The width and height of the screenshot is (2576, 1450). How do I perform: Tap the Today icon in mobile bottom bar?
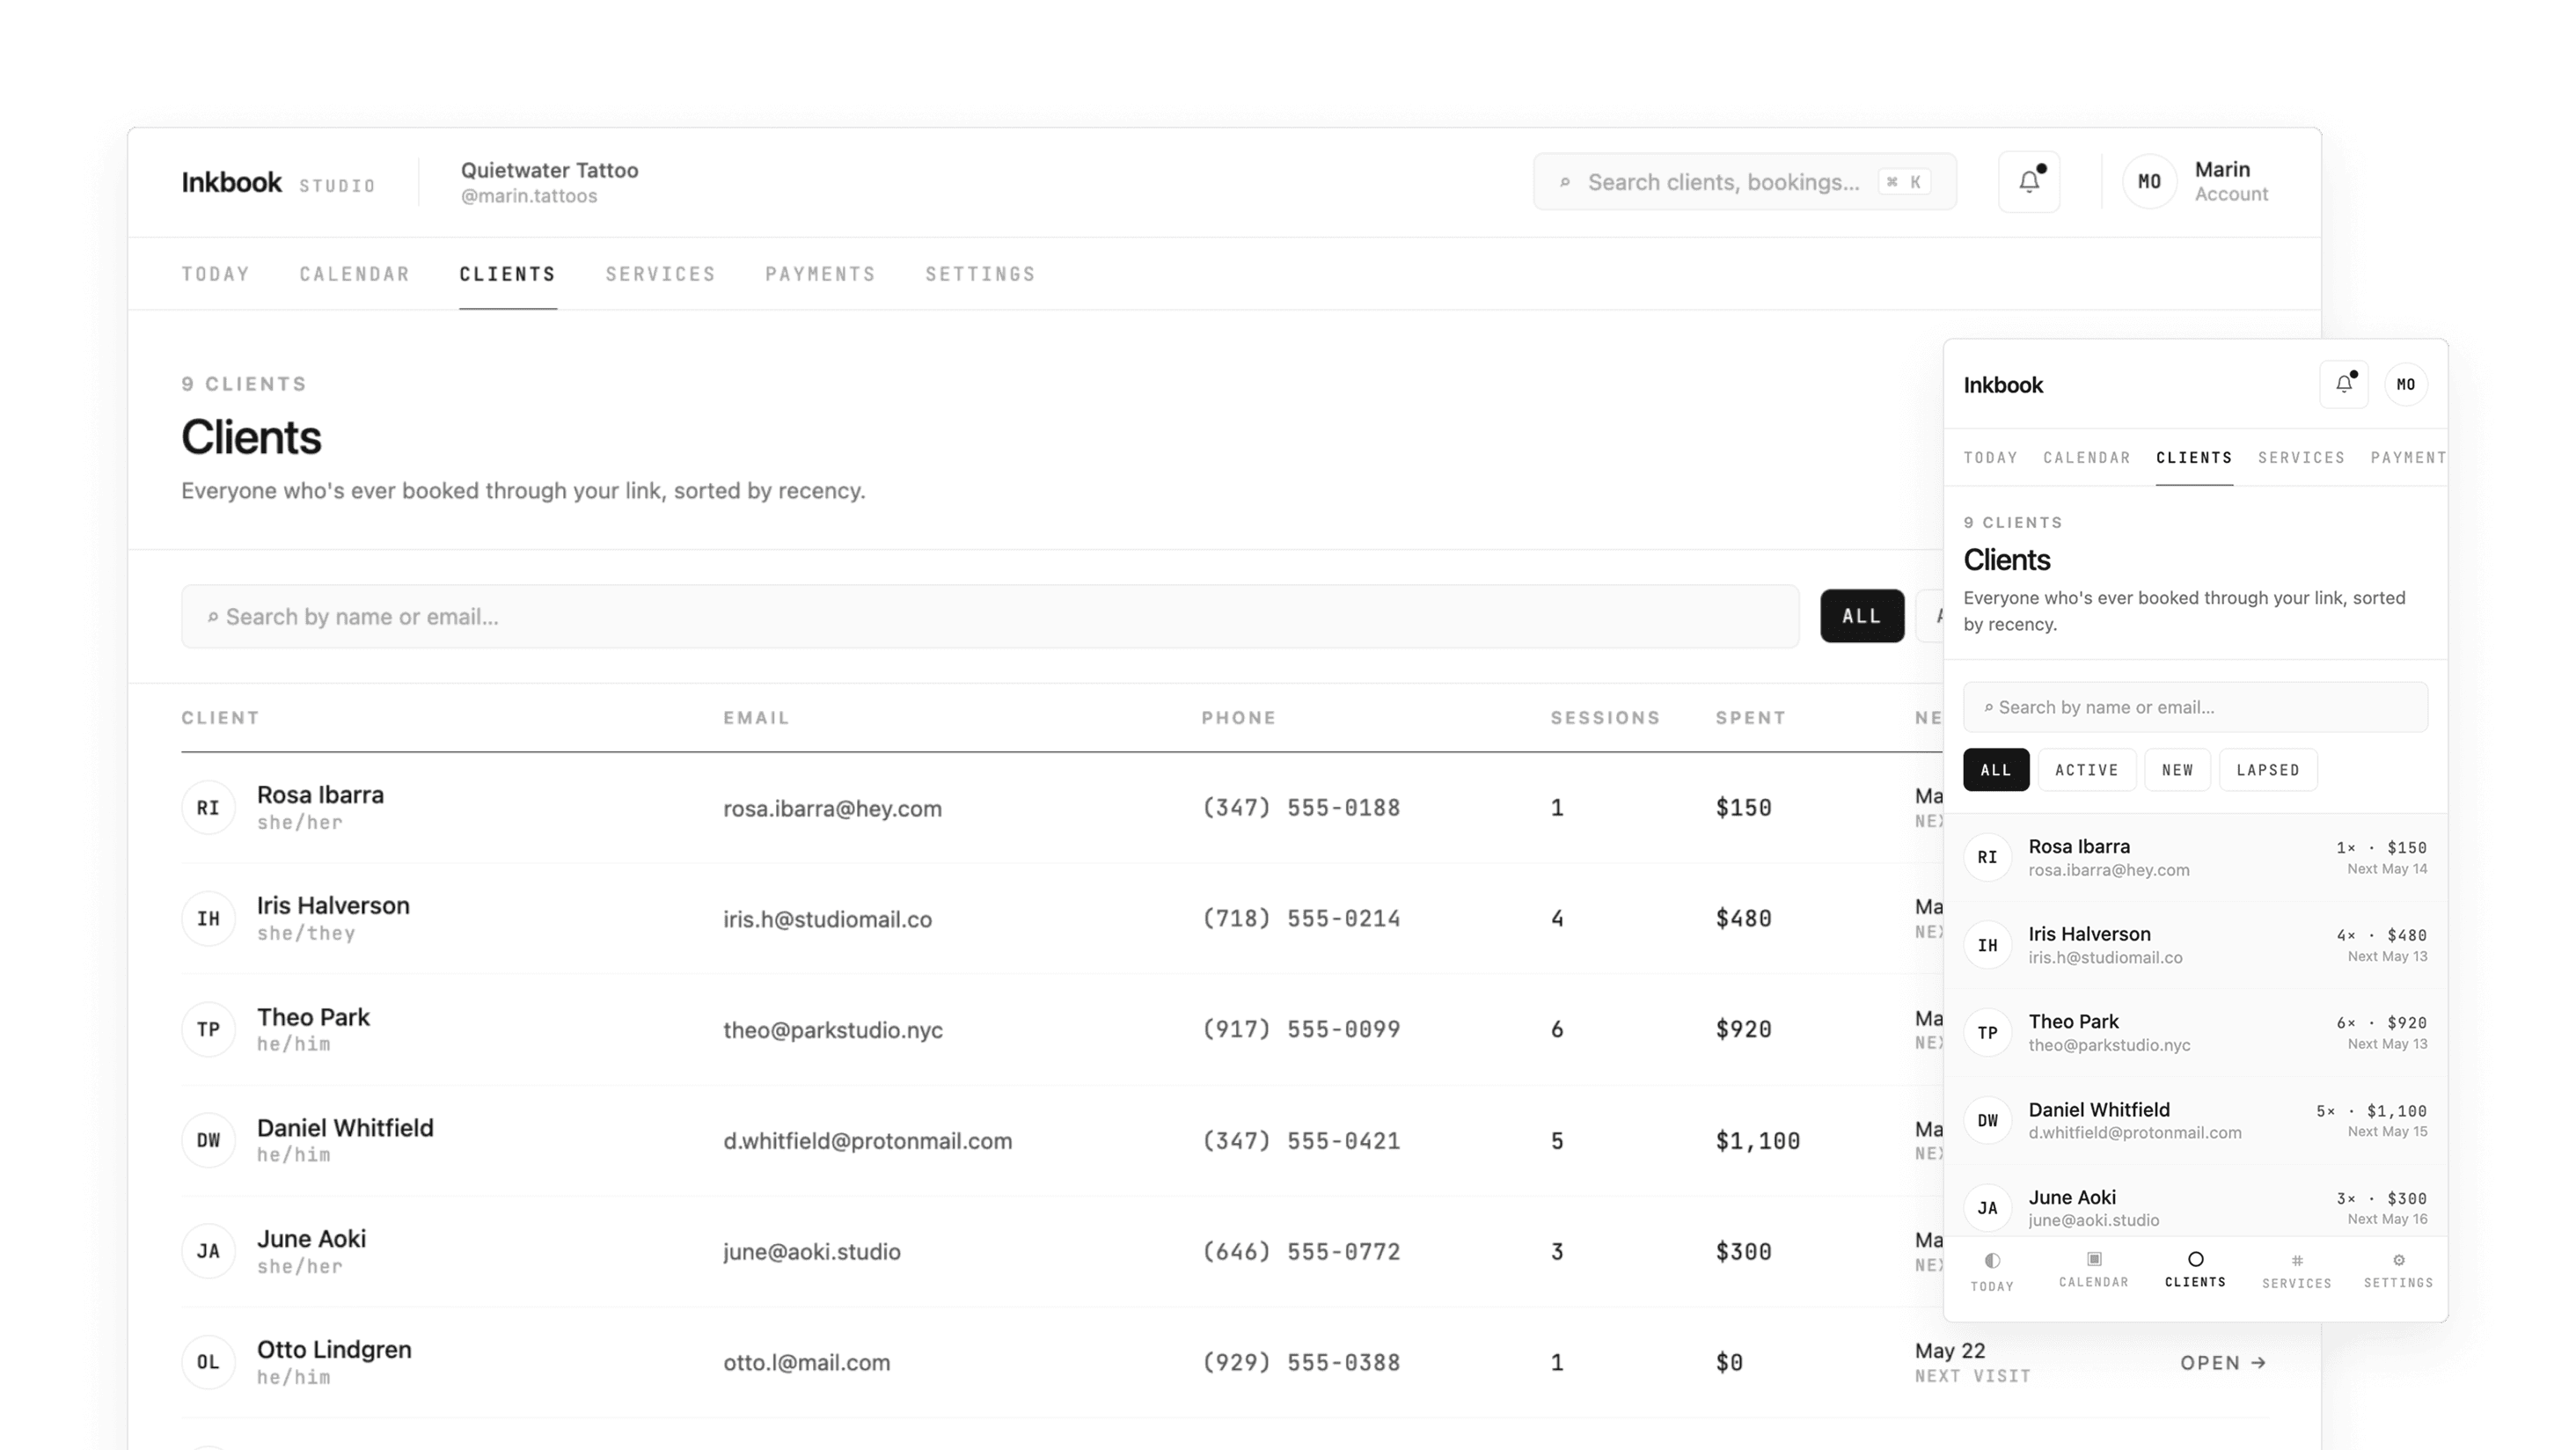(1992, 1261)
